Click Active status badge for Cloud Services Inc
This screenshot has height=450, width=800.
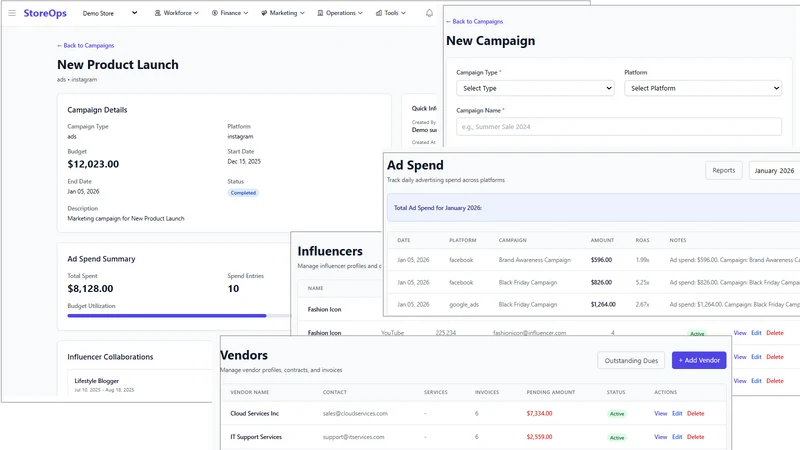pos(617,414)
